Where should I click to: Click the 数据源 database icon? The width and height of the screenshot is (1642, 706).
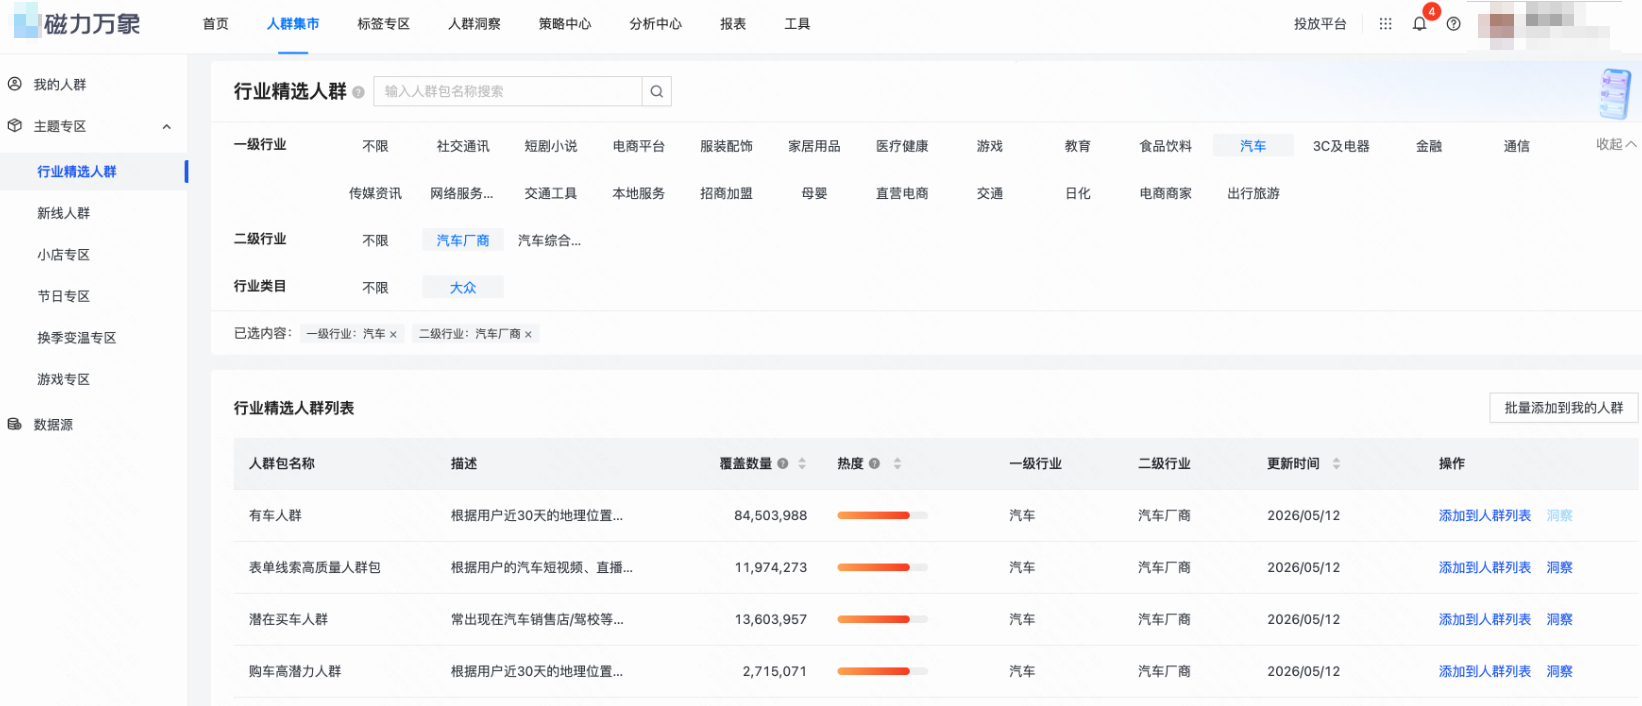[x=15, y=424]
